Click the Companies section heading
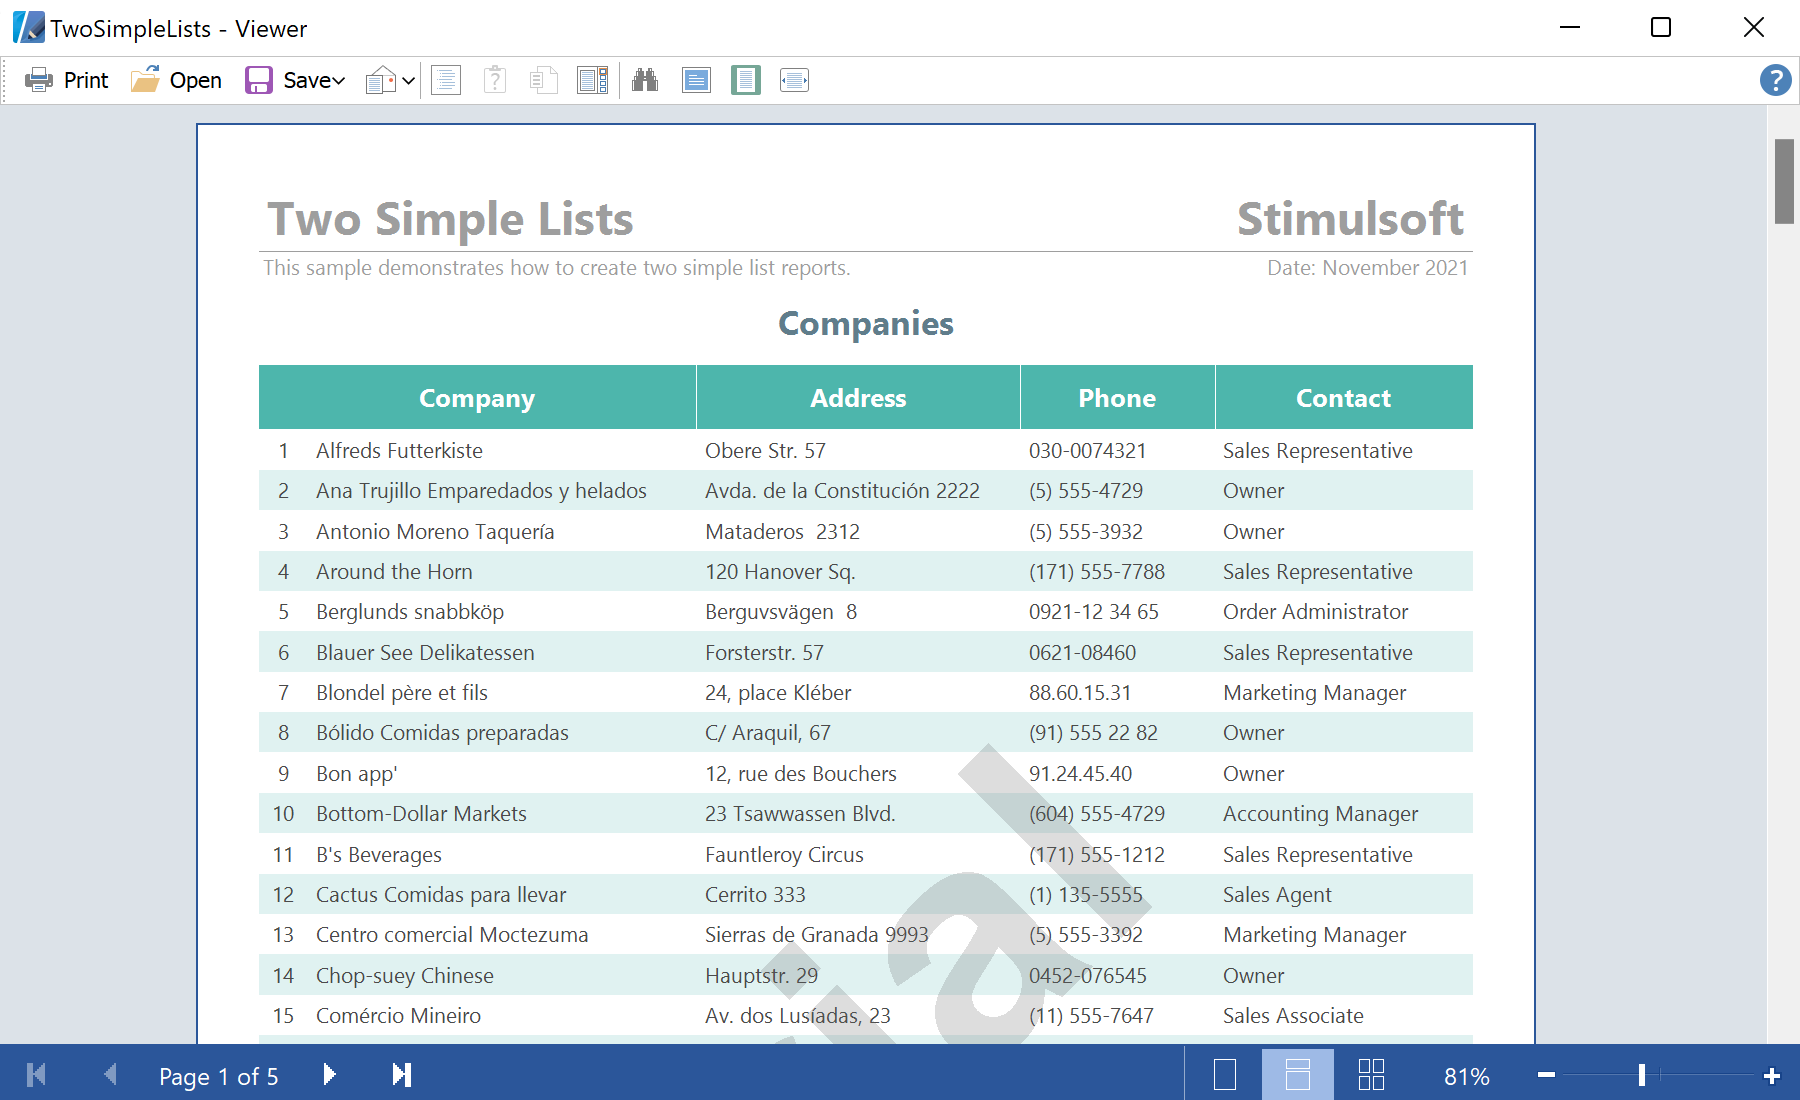The height and width of the screenshot is (1100, 1800). 866,324
